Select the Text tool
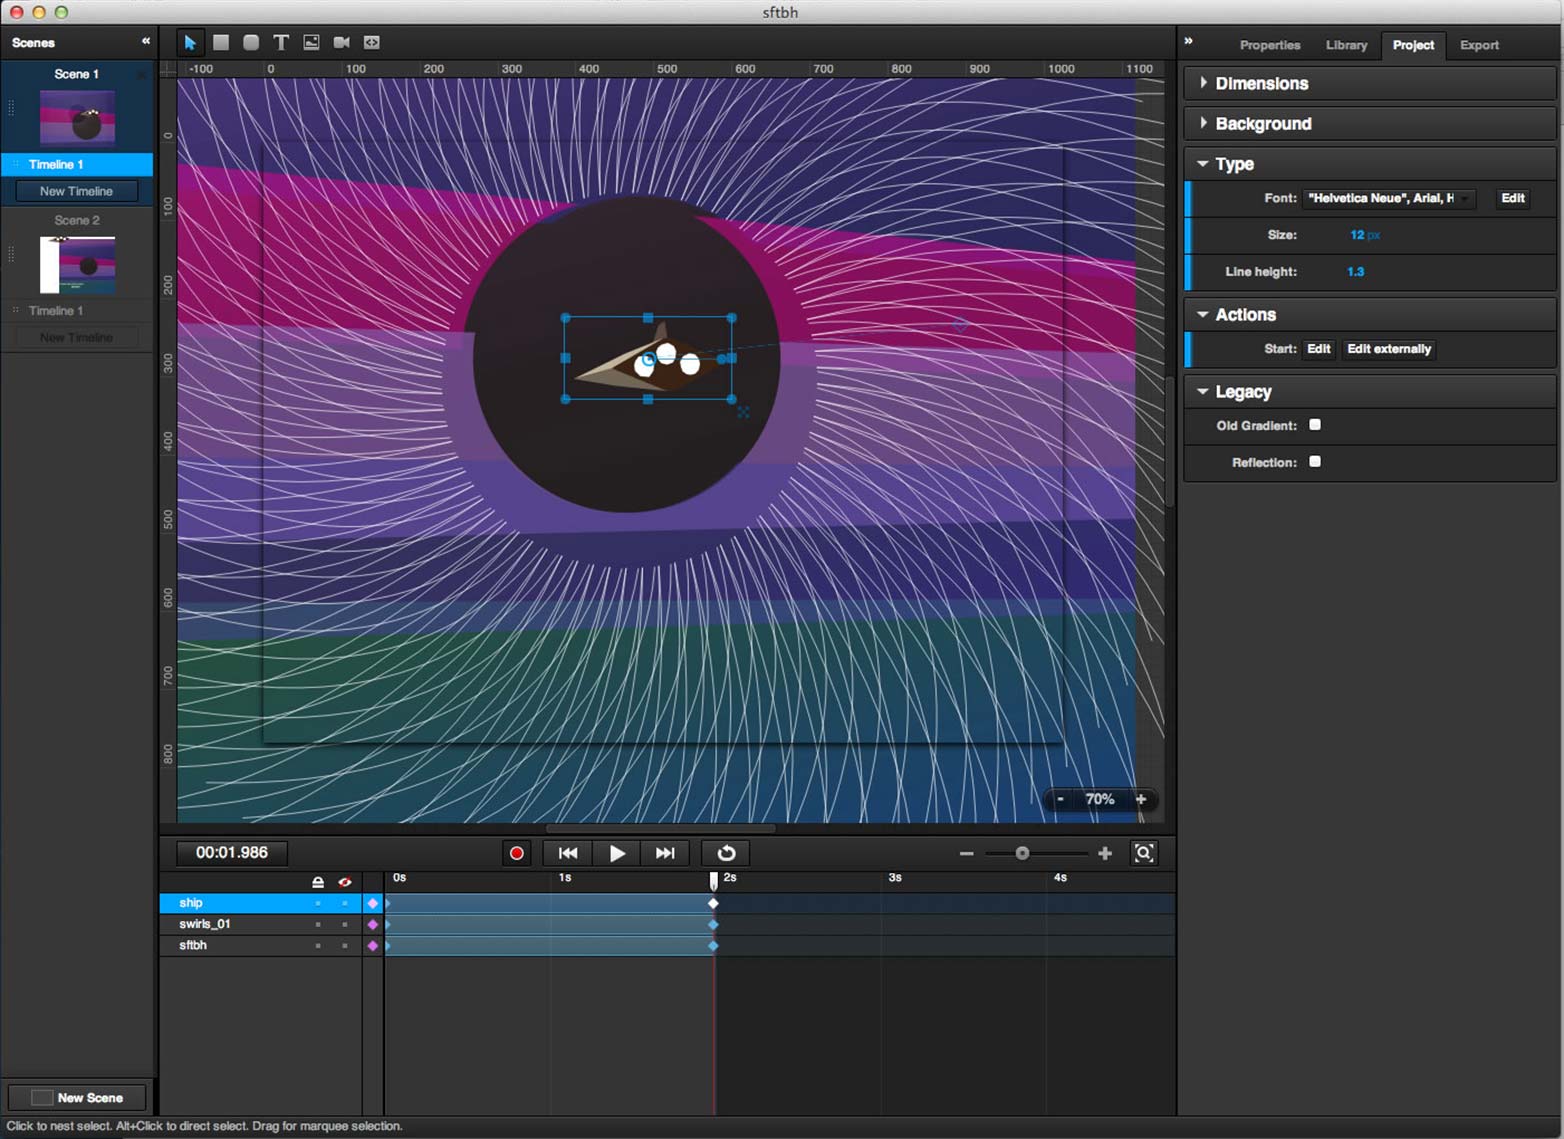 click(x=281, y=42)
